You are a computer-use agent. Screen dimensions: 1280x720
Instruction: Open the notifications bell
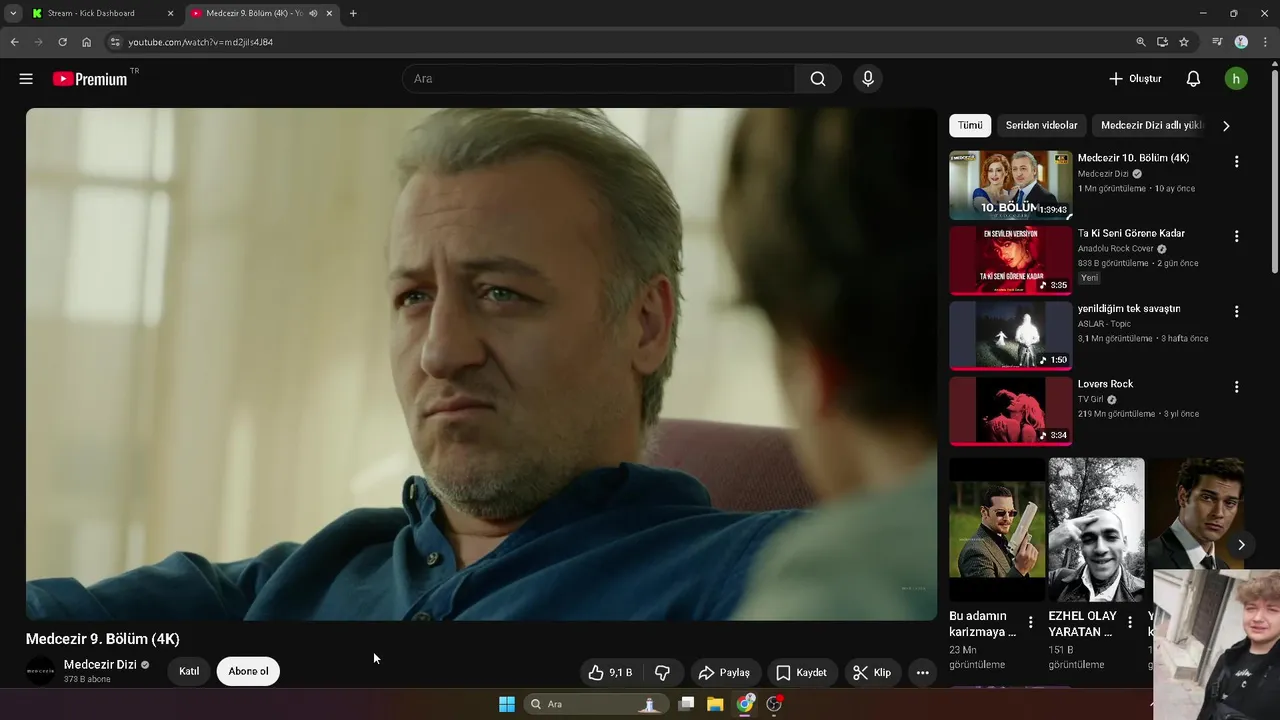1193,79
